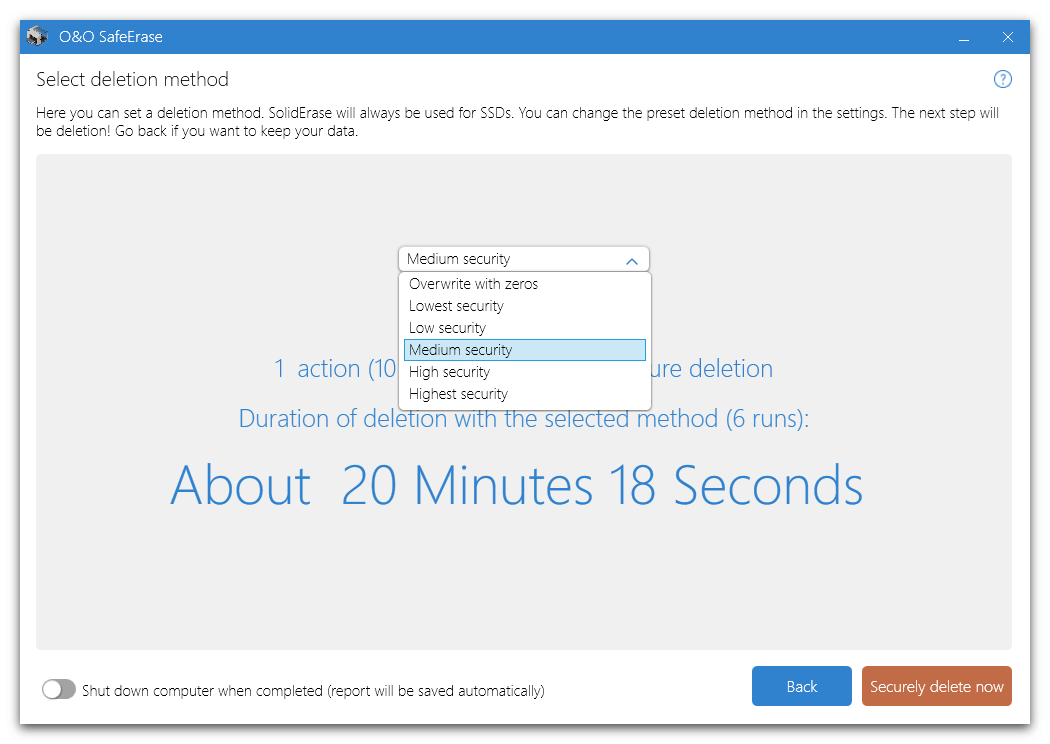Open the help question mark icon

(x=1002, y=79)
